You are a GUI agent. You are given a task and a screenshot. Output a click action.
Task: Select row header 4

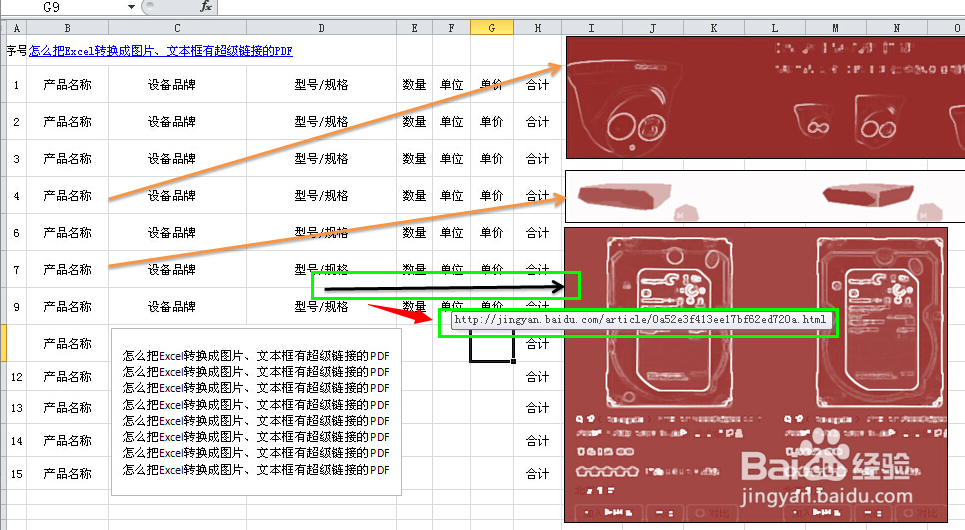click(x=17, y=195)
